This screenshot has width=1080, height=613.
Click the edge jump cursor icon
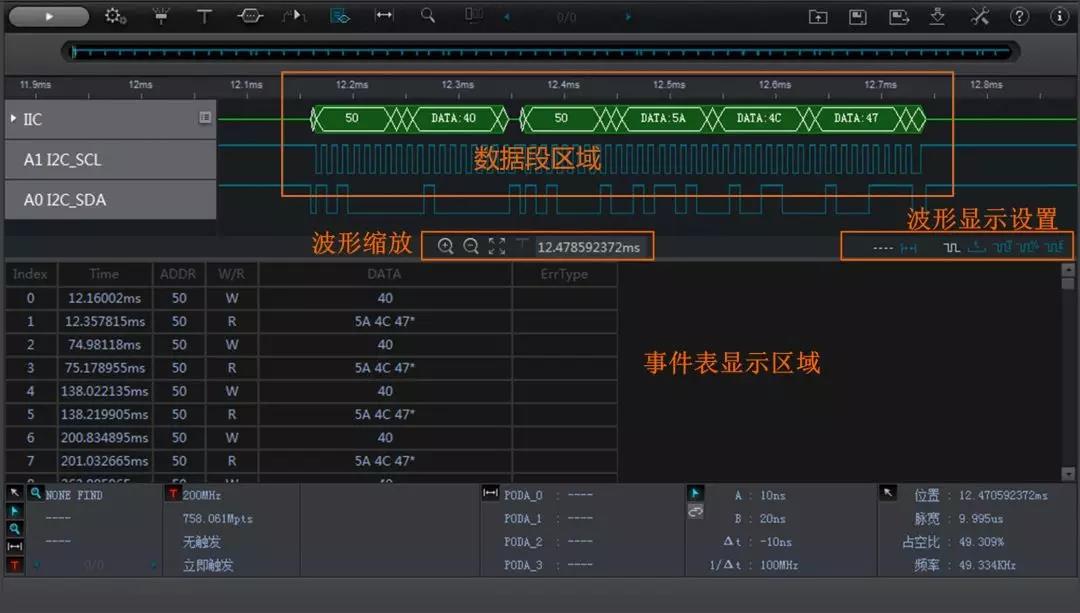(x=294, y=17)
